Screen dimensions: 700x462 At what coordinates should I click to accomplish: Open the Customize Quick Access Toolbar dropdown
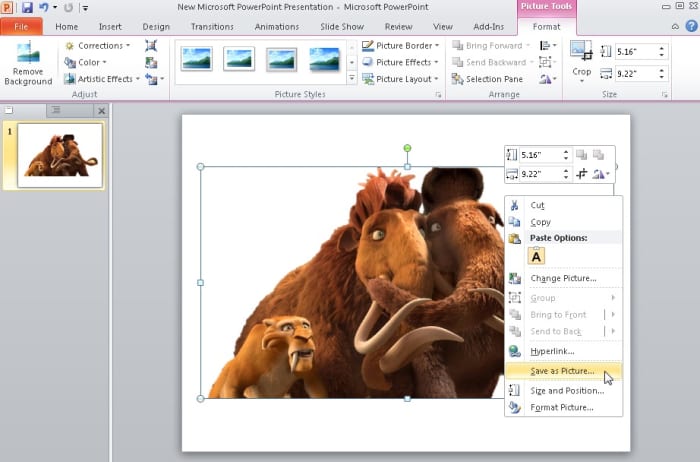point(85,8)
